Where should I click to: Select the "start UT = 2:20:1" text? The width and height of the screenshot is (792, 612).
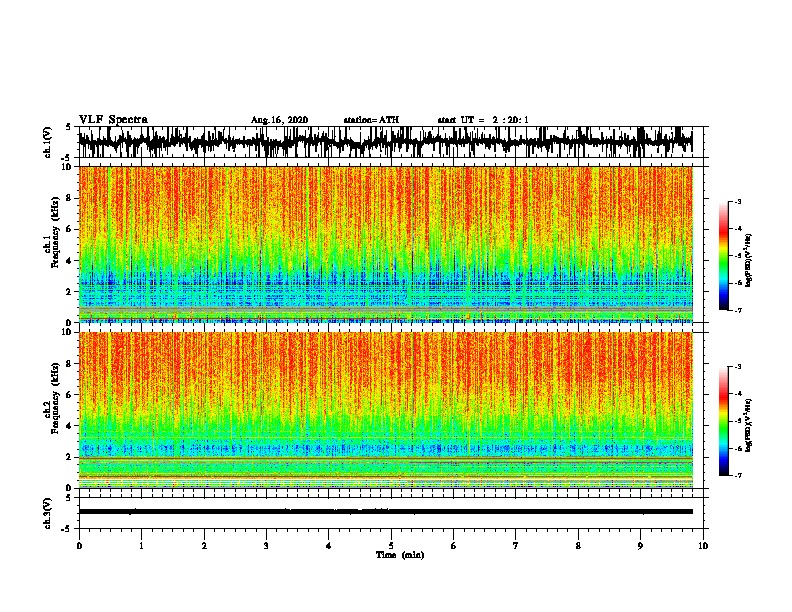click(483, 120)
